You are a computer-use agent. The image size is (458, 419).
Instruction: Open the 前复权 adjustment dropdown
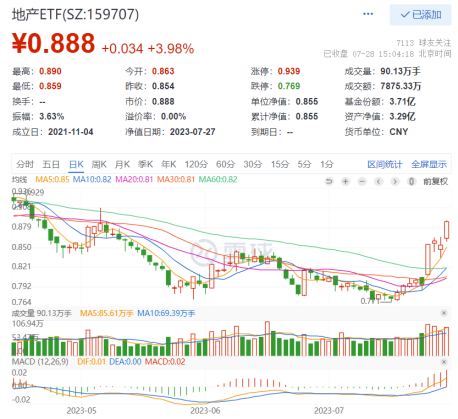(436, 181)
